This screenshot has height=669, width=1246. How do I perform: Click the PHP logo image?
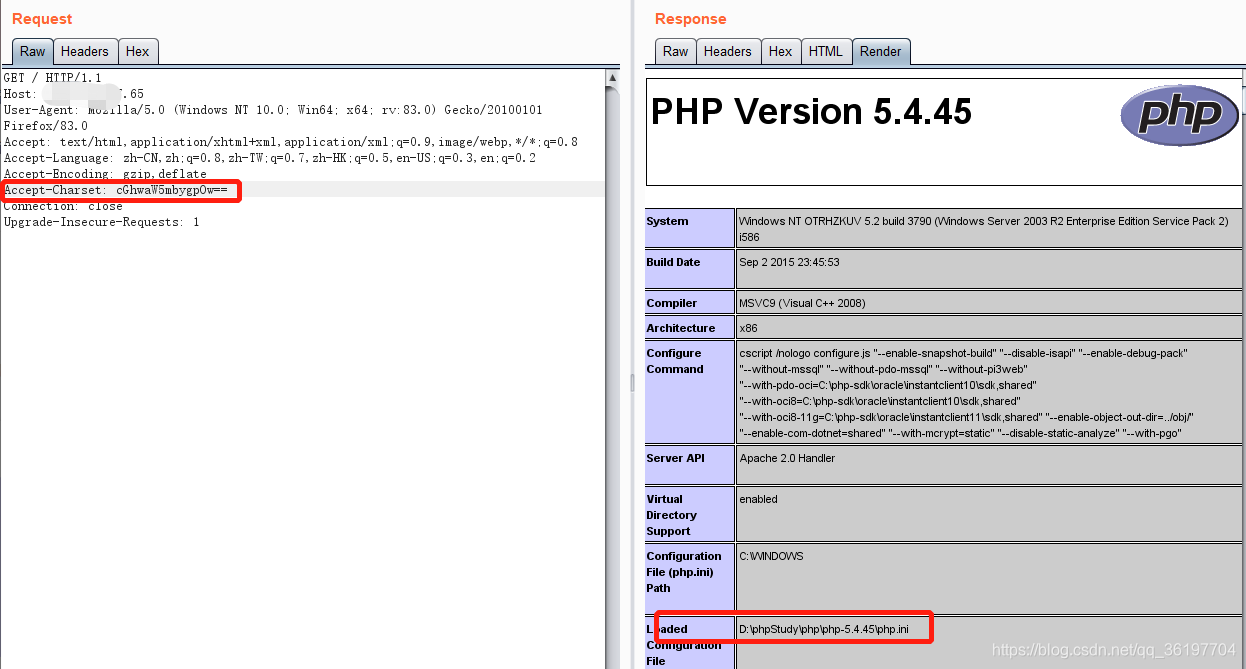(1179, 115)
